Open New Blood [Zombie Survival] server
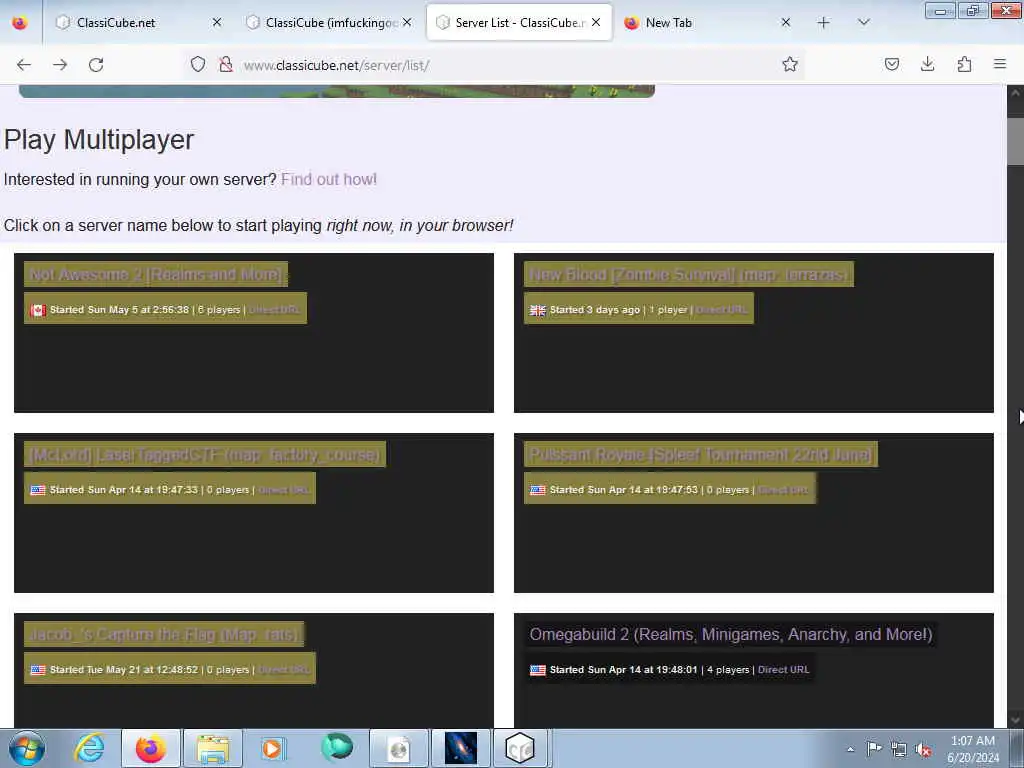Viewport: 1024px width, 768px height. point(688,274)
